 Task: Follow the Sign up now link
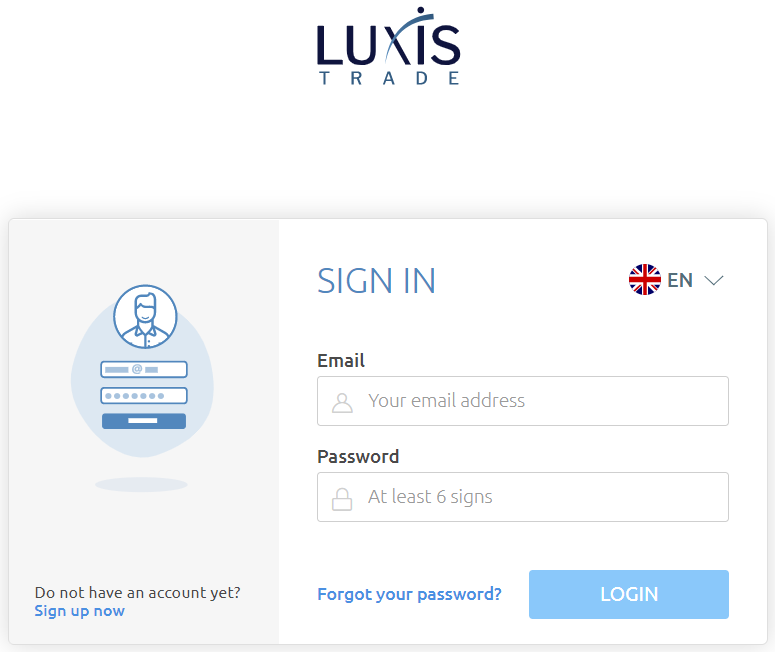coord(80,611)
